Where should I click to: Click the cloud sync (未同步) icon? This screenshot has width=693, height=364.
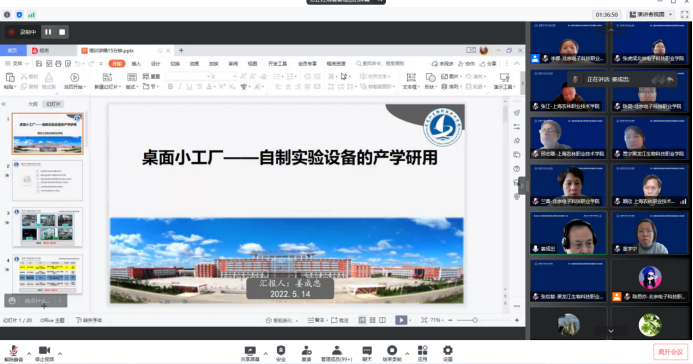tap(442, 64)
